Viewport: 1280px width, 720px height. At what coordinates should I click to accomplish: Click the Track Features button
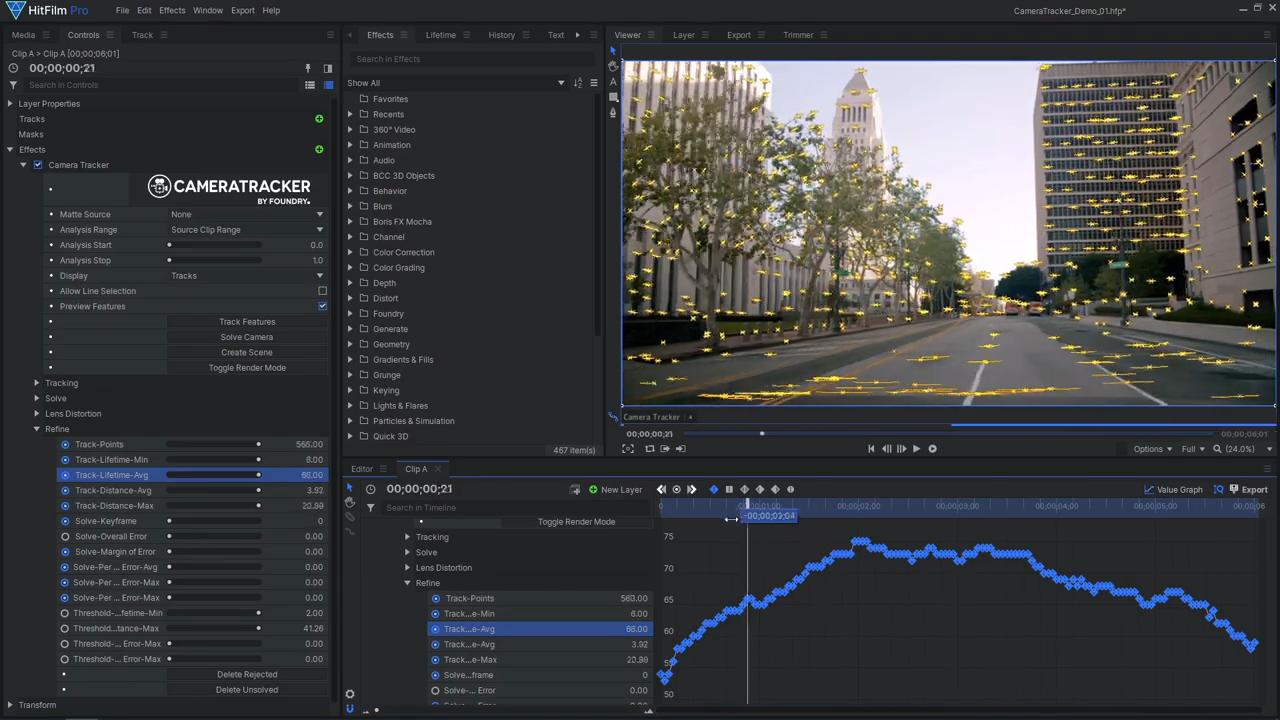[x=247, y=322]
